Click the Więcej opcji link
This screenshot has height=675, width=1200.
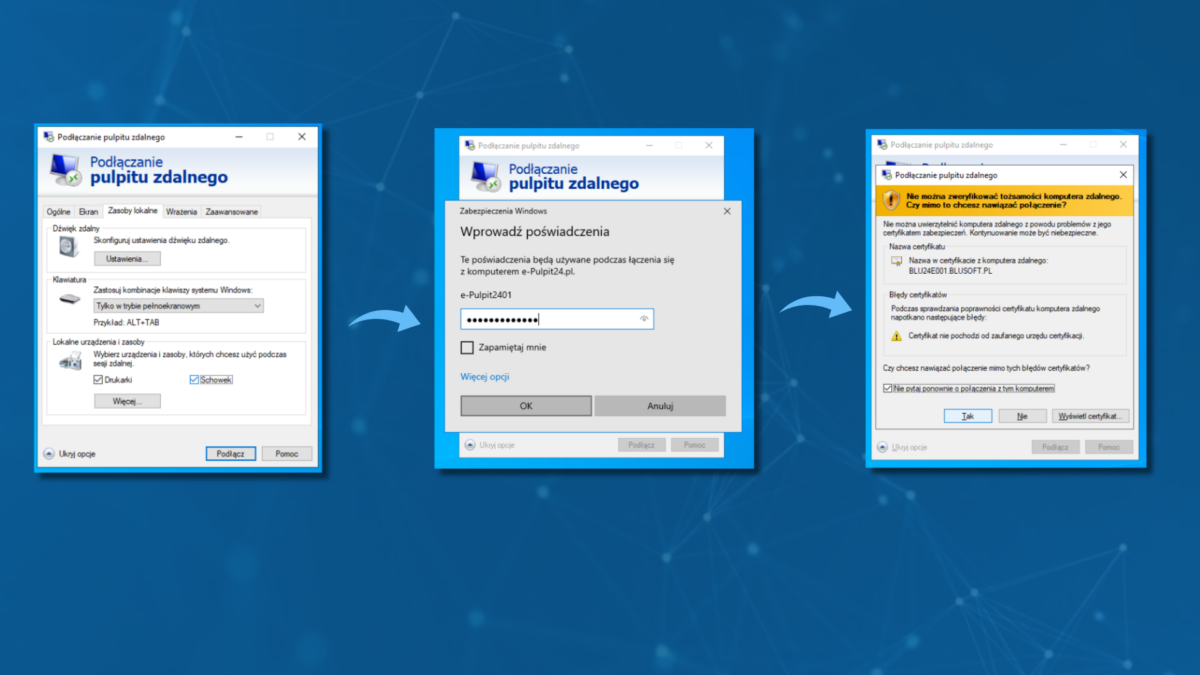[485, 377]
